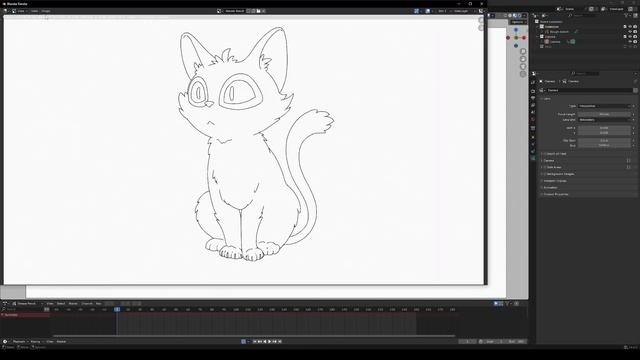This screenshot has height=360, width=640.
Task: Switch perspective/orthographic navigation button
Action: (x=523, y=74)
